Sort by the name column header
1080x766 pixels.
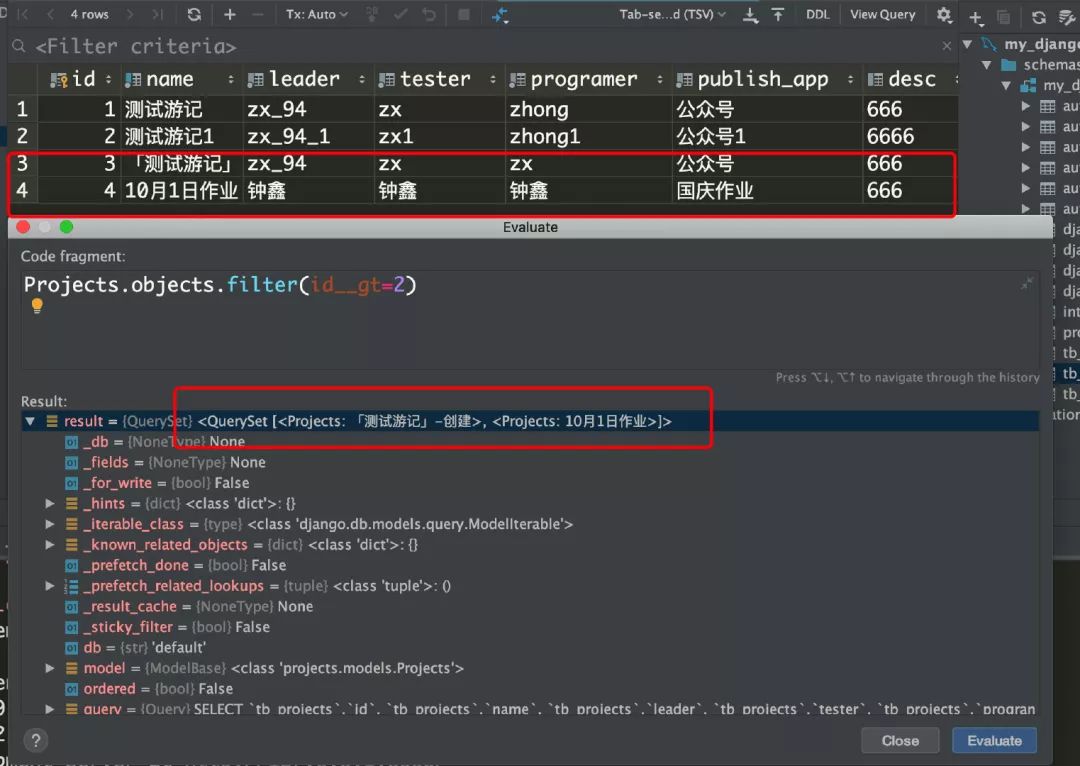coord(180,79)
